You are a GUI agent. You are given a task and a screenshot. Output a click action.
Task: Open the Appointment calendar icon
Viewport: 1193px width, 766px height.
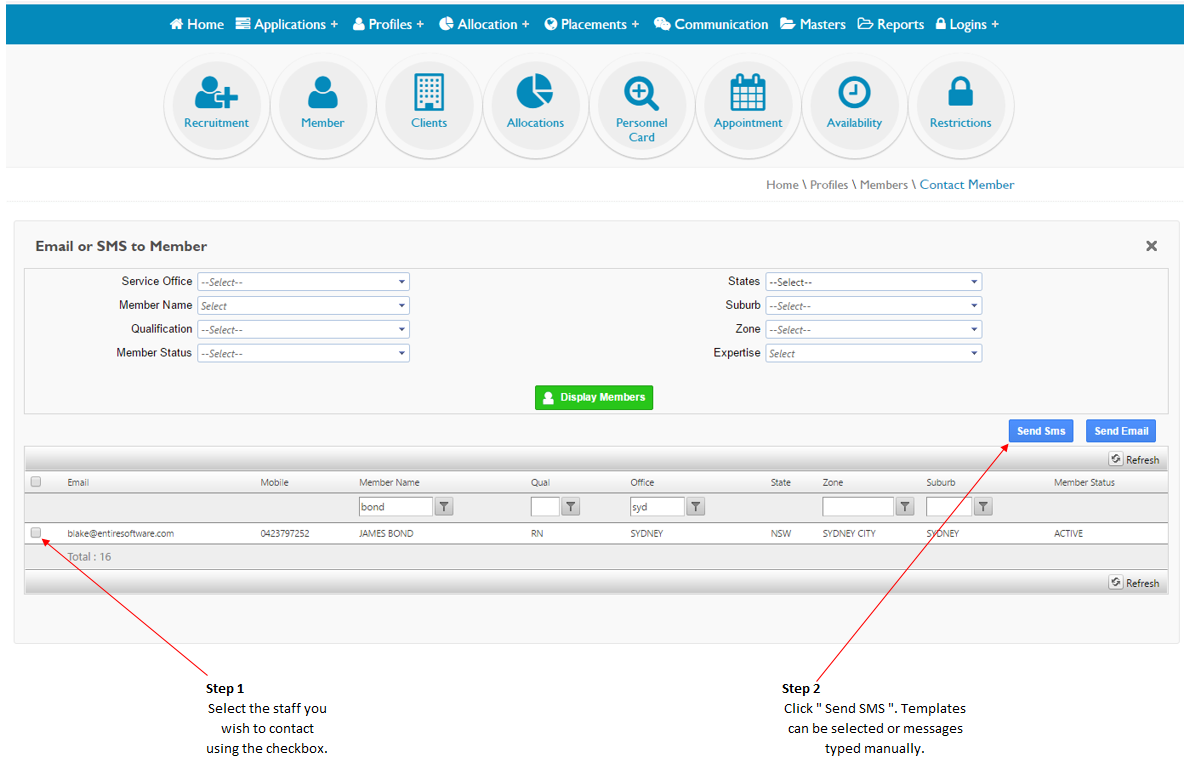(x=748, y=105)
